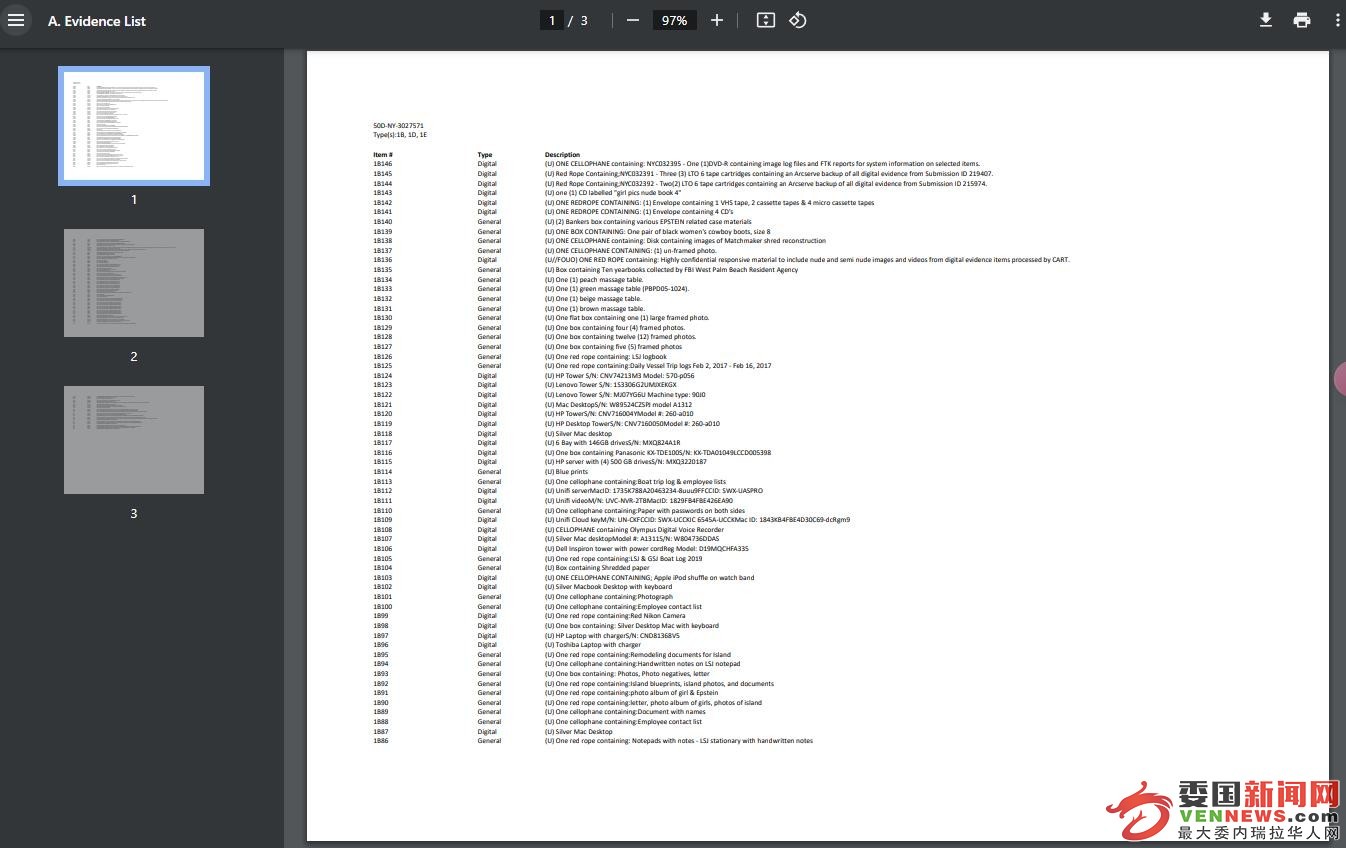Click the Remodeling documents for Island row
This screenshot has height=848, width=1346.
(637, 655)
